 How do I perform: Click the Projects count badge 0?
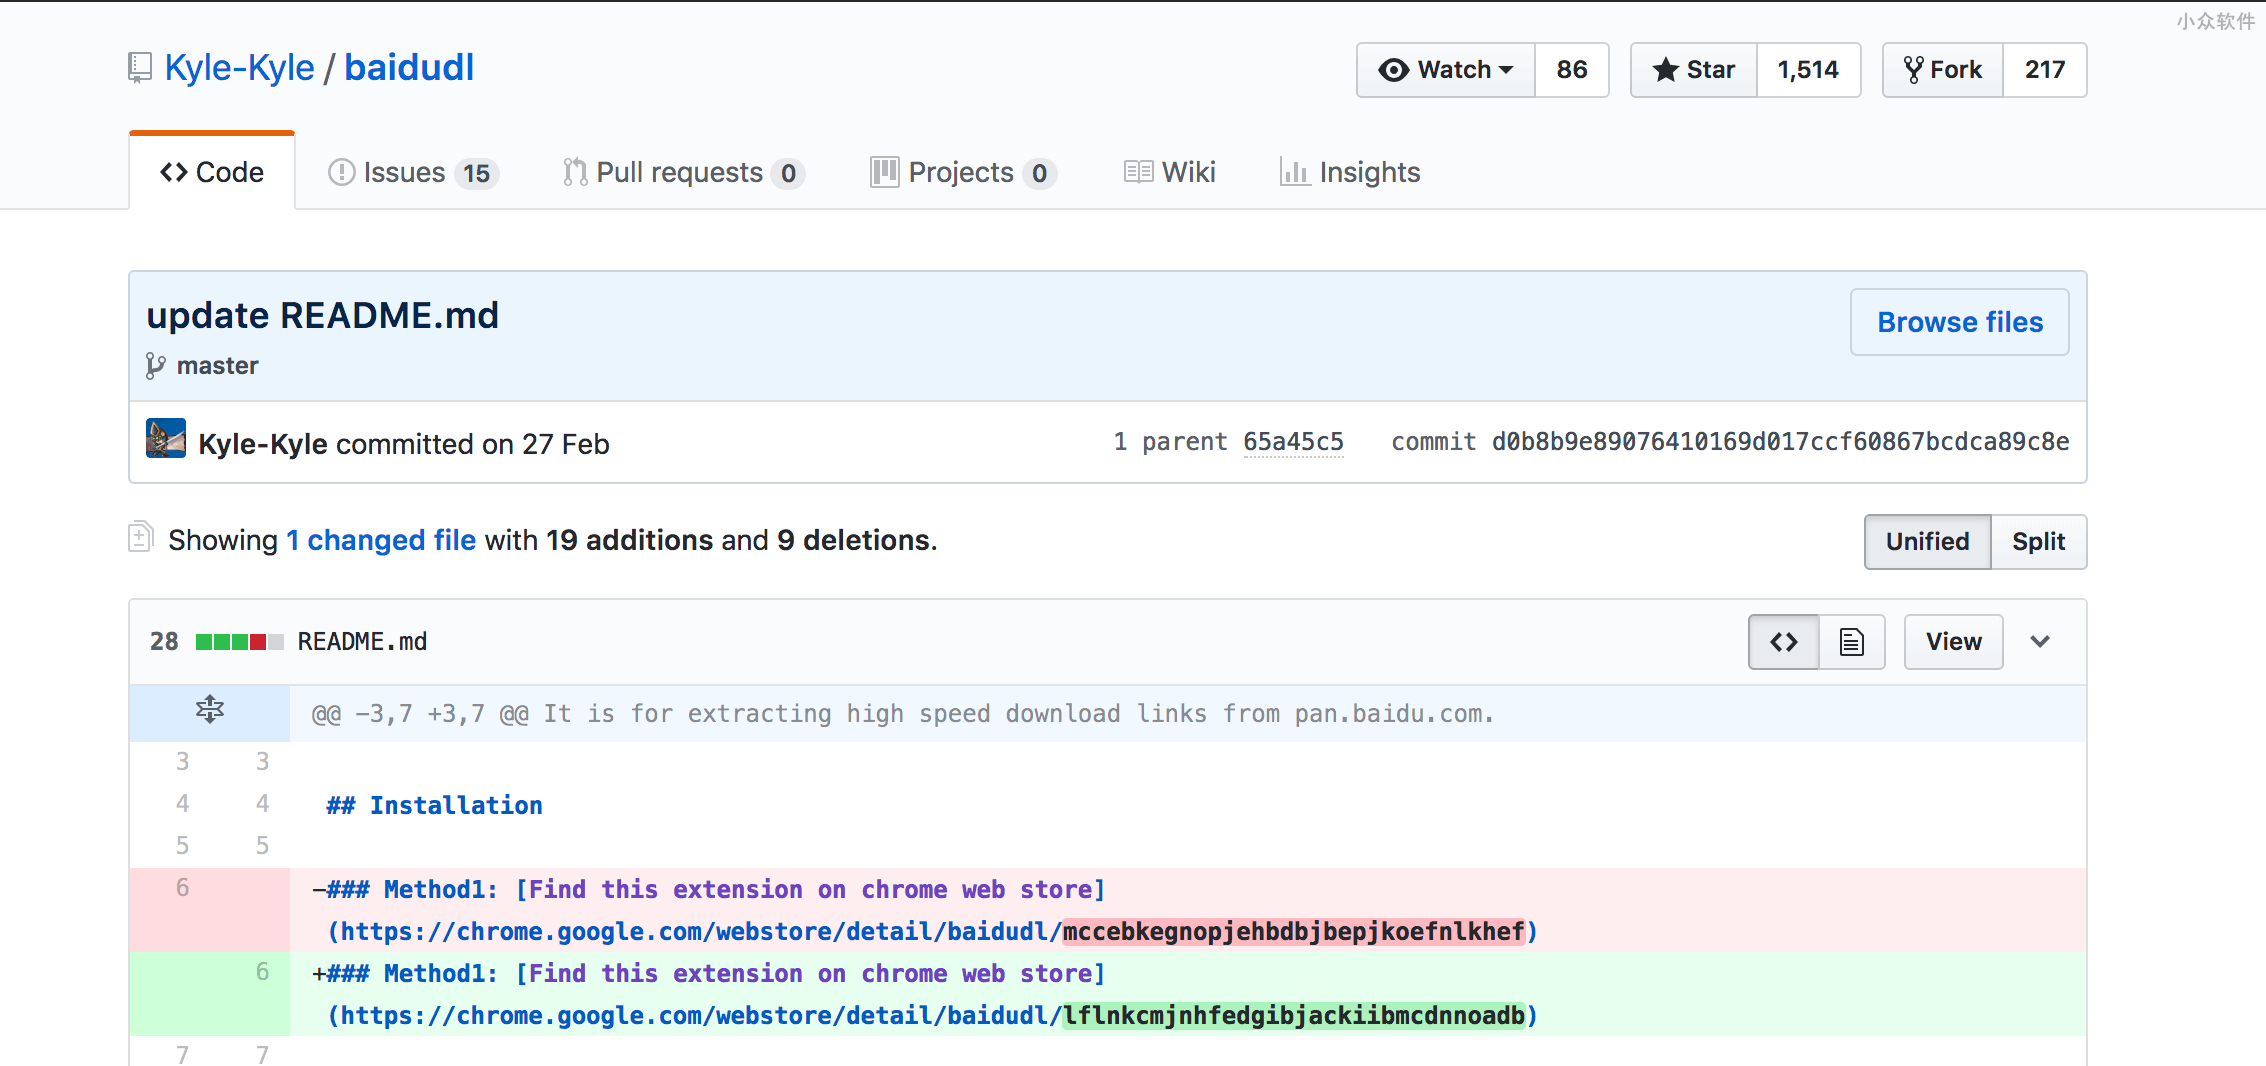pyautogui.click(x=1040, y=174)
